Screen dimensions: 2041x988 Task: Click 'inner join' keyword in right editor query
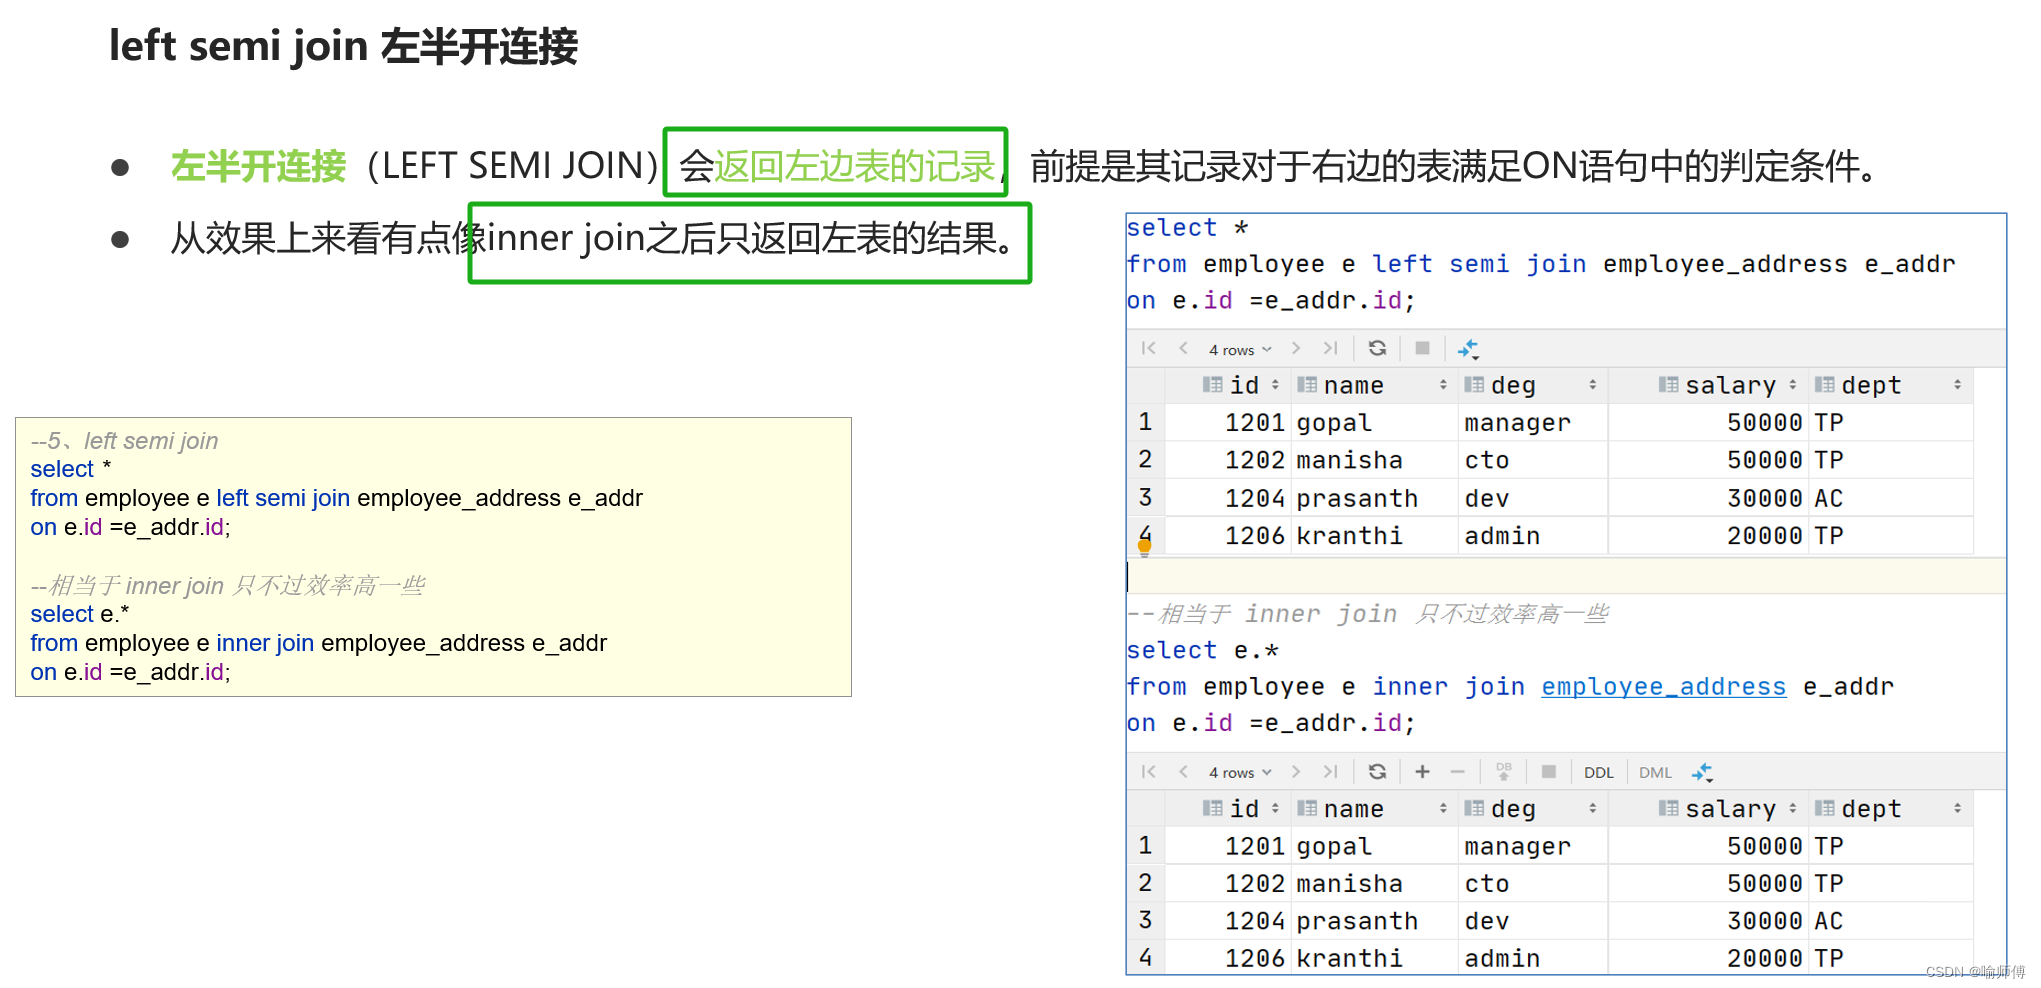[x=1448, y=687]
